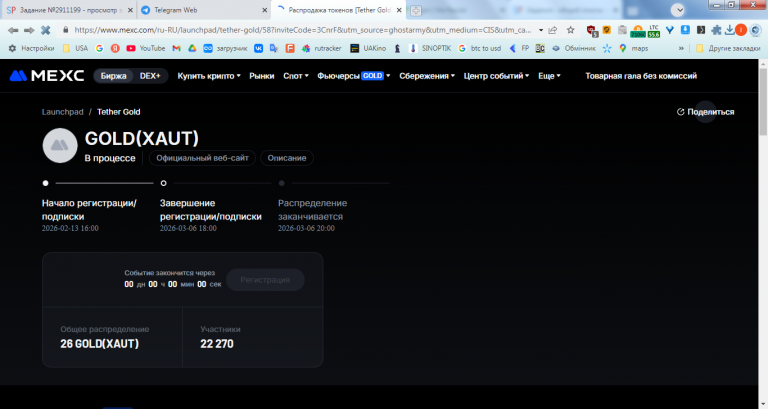This screenshot has height=409, width=768.
Task: Switch to the DEX+ toggle option
Action: pos(150,76)
